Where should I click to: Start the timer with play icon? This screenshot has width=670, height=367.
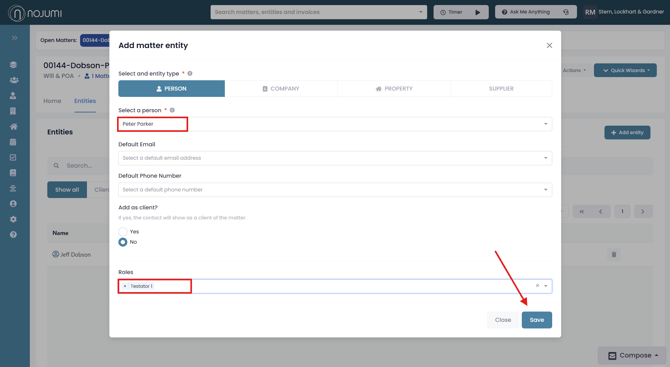coord(478,12)
